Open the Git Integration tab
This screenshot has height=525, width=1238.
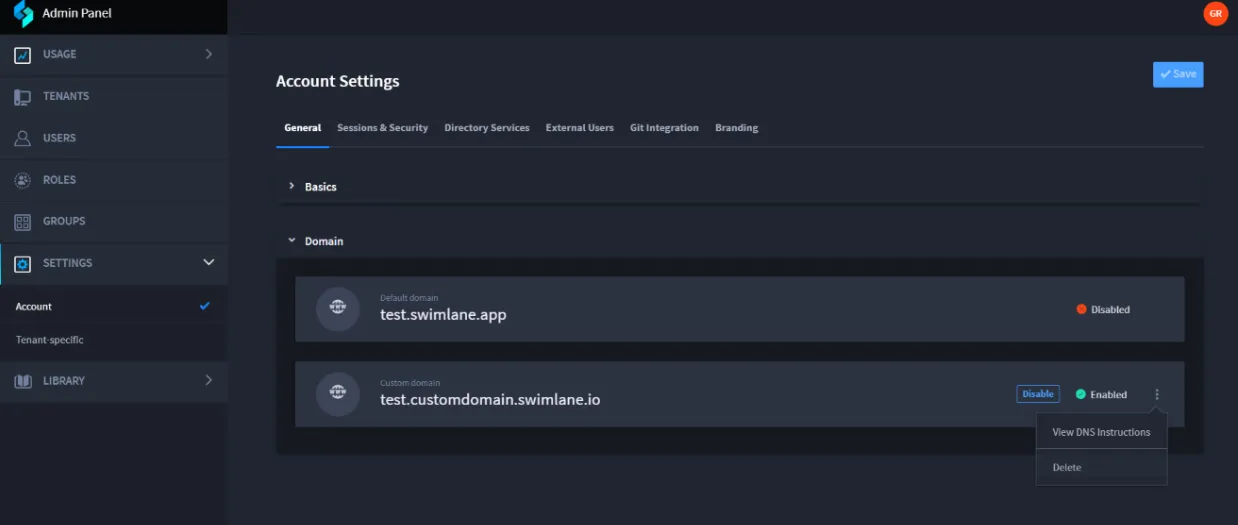pos(664,128)
